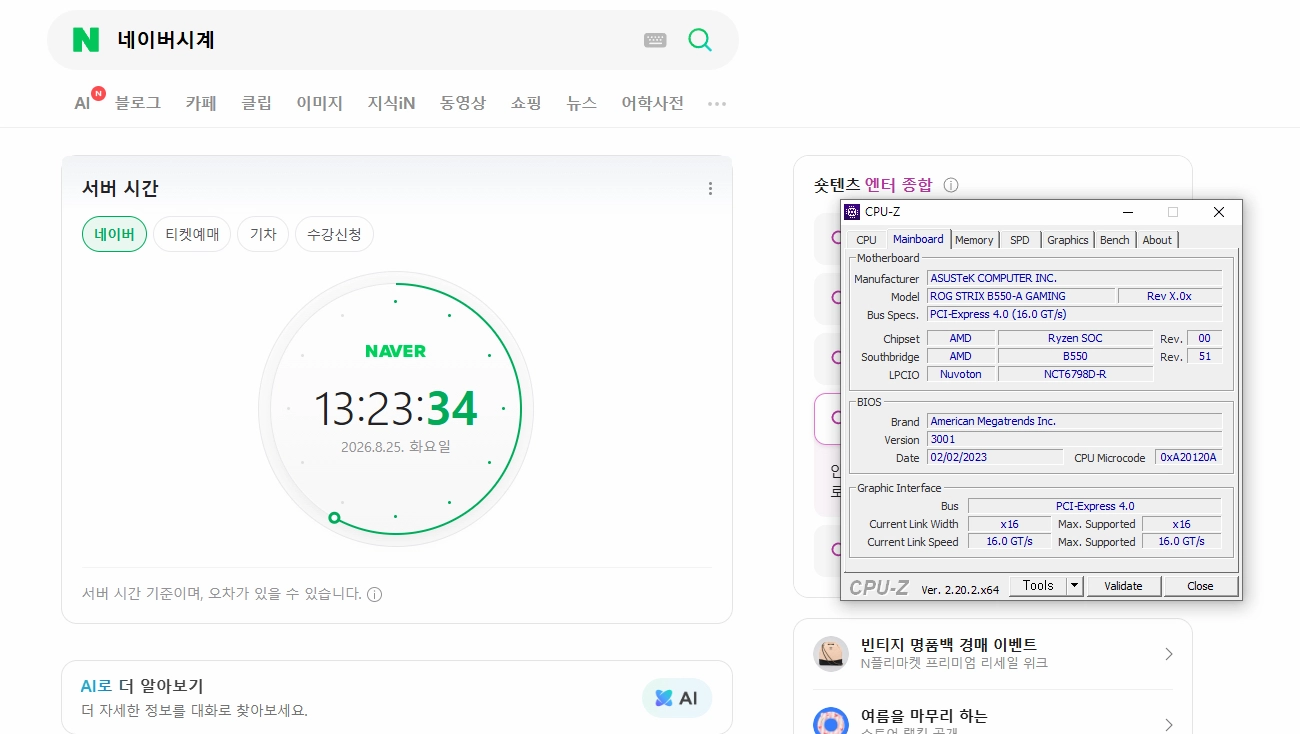1300x734 pixels.
Task: Click the green Naver N logo
Action: click(86, 40)
